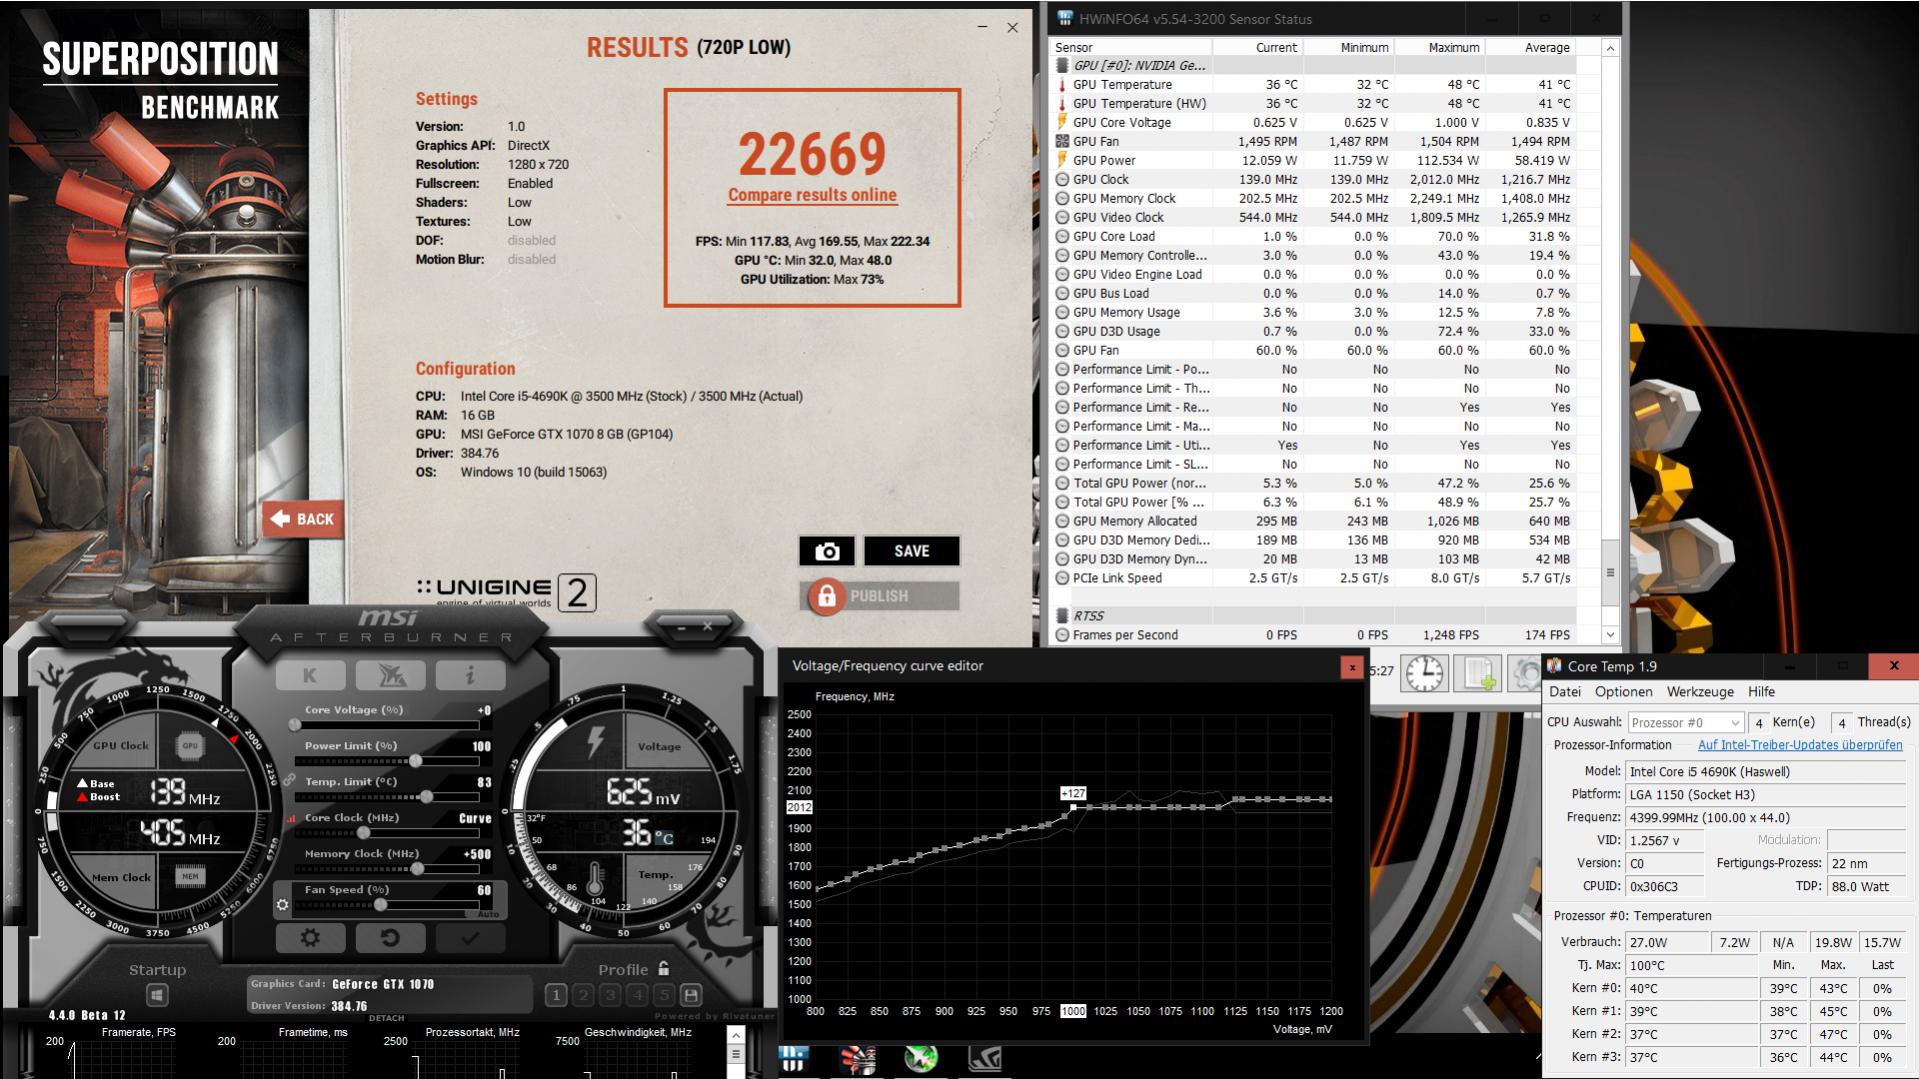Click the fourth taskbar icon with gray emblem

[x=985, y=1058]
